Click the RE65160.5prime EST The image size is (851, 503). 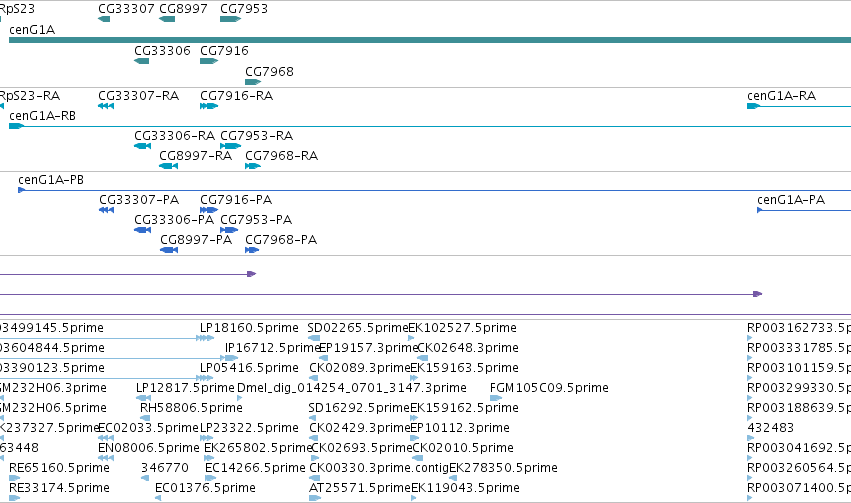coord(59,468)
